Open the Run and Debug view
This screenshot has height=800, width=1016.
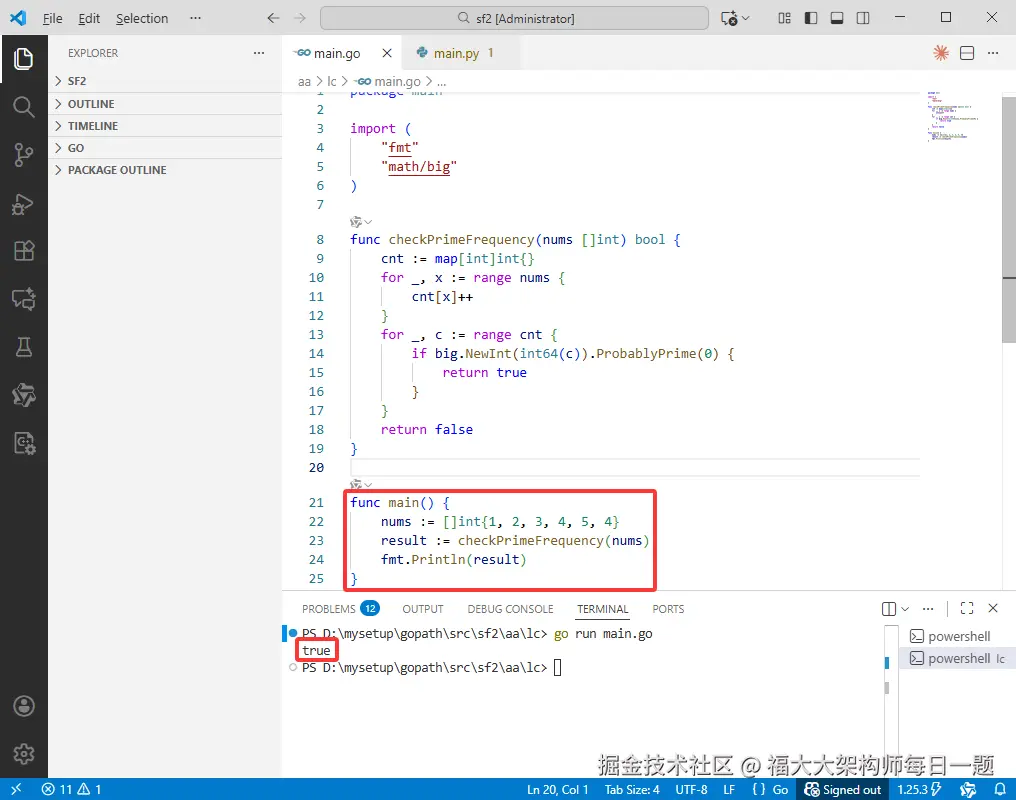[x=24, y=204]
